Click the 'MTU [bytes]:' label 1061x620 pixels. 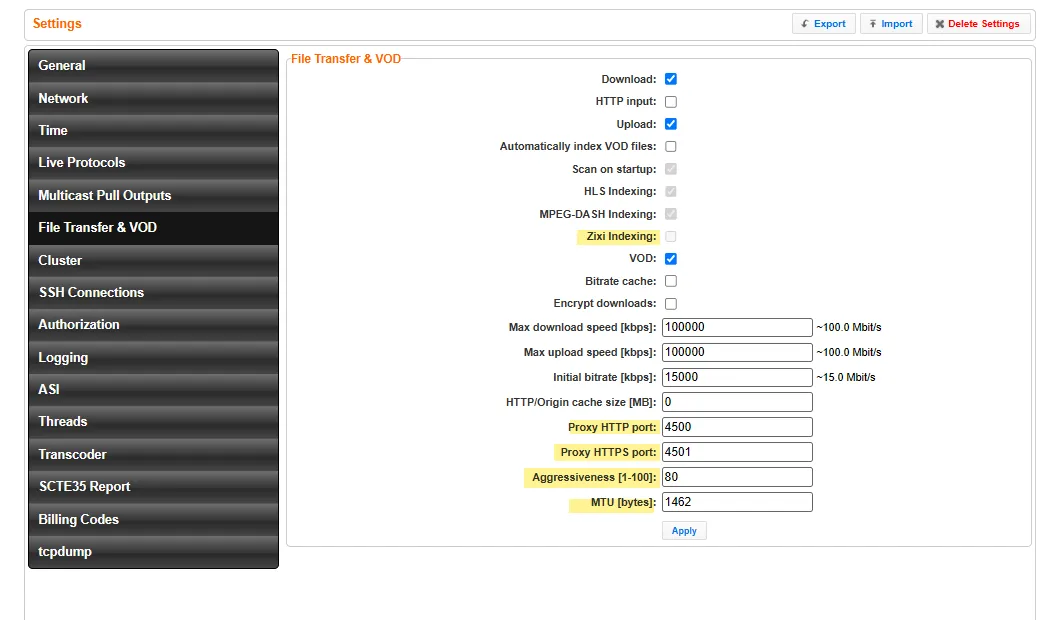[623, 502]
